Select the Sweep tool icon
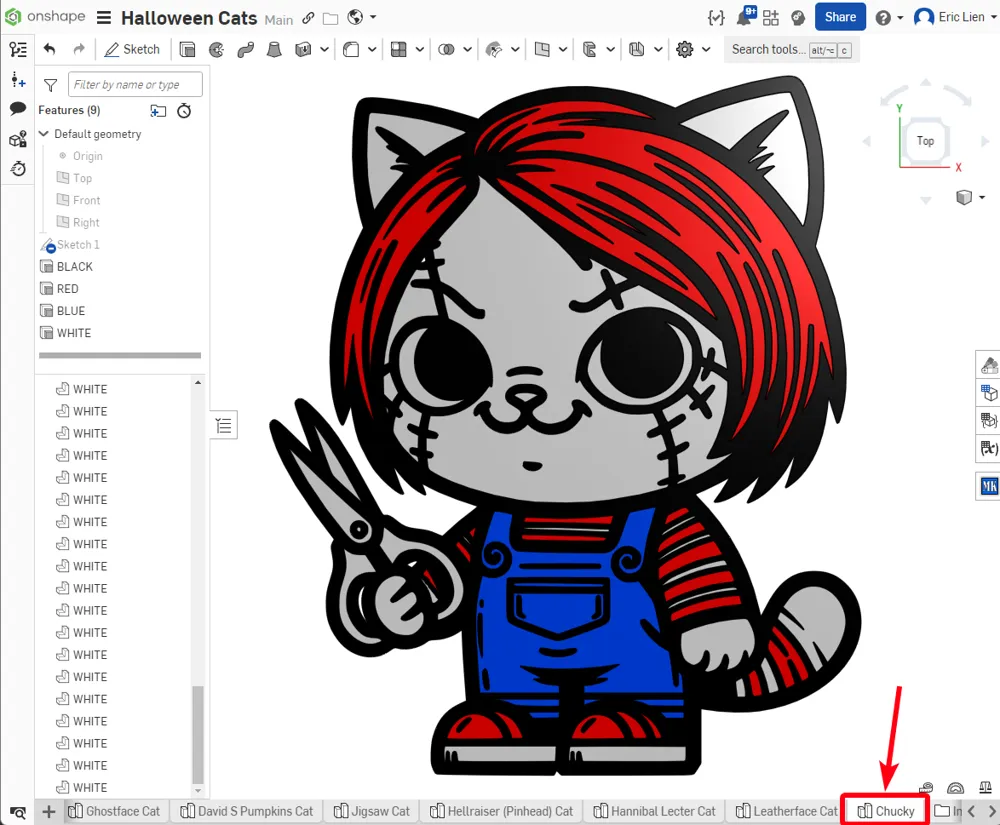This screenshot has width=1000, height=825. pos(246,50)
